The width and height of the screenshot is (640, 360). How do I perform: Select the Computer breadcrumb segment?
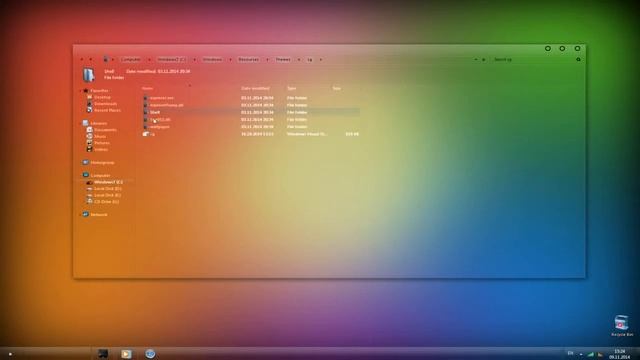point(131,60)
